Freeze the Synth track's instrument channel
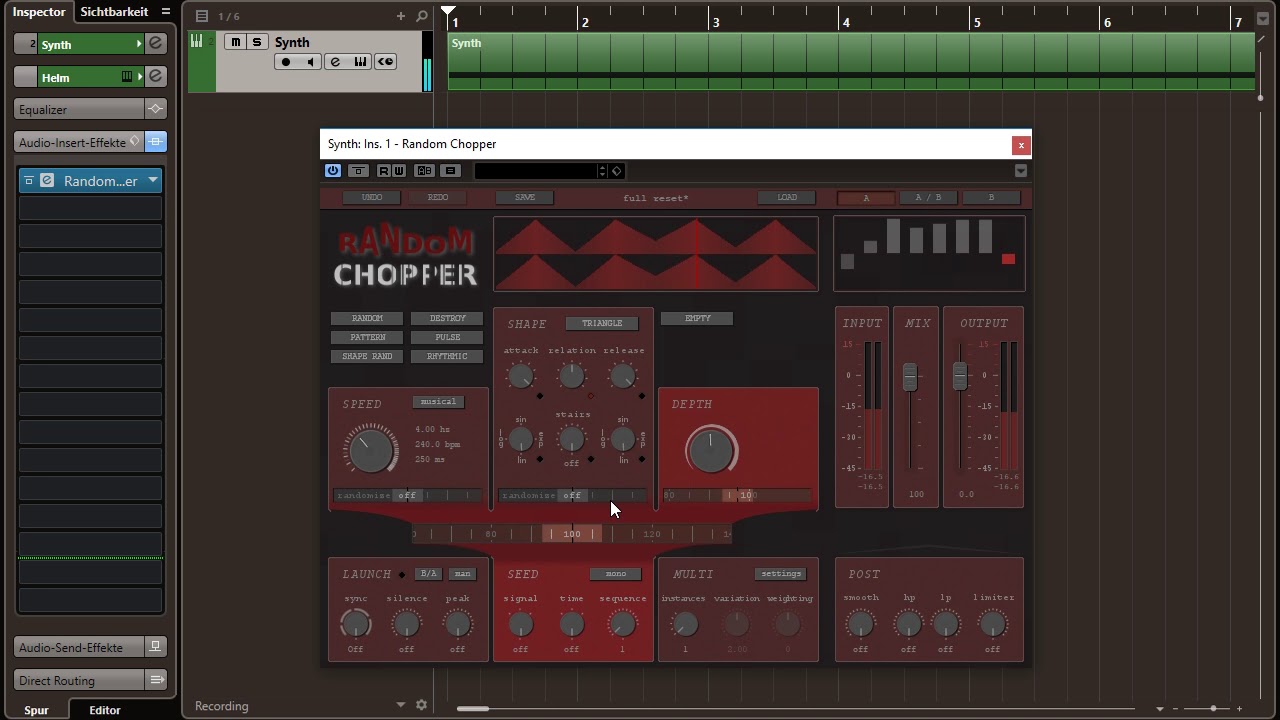Image resolution: width=1280 pixels, height=720 pixels. (385, 62)
